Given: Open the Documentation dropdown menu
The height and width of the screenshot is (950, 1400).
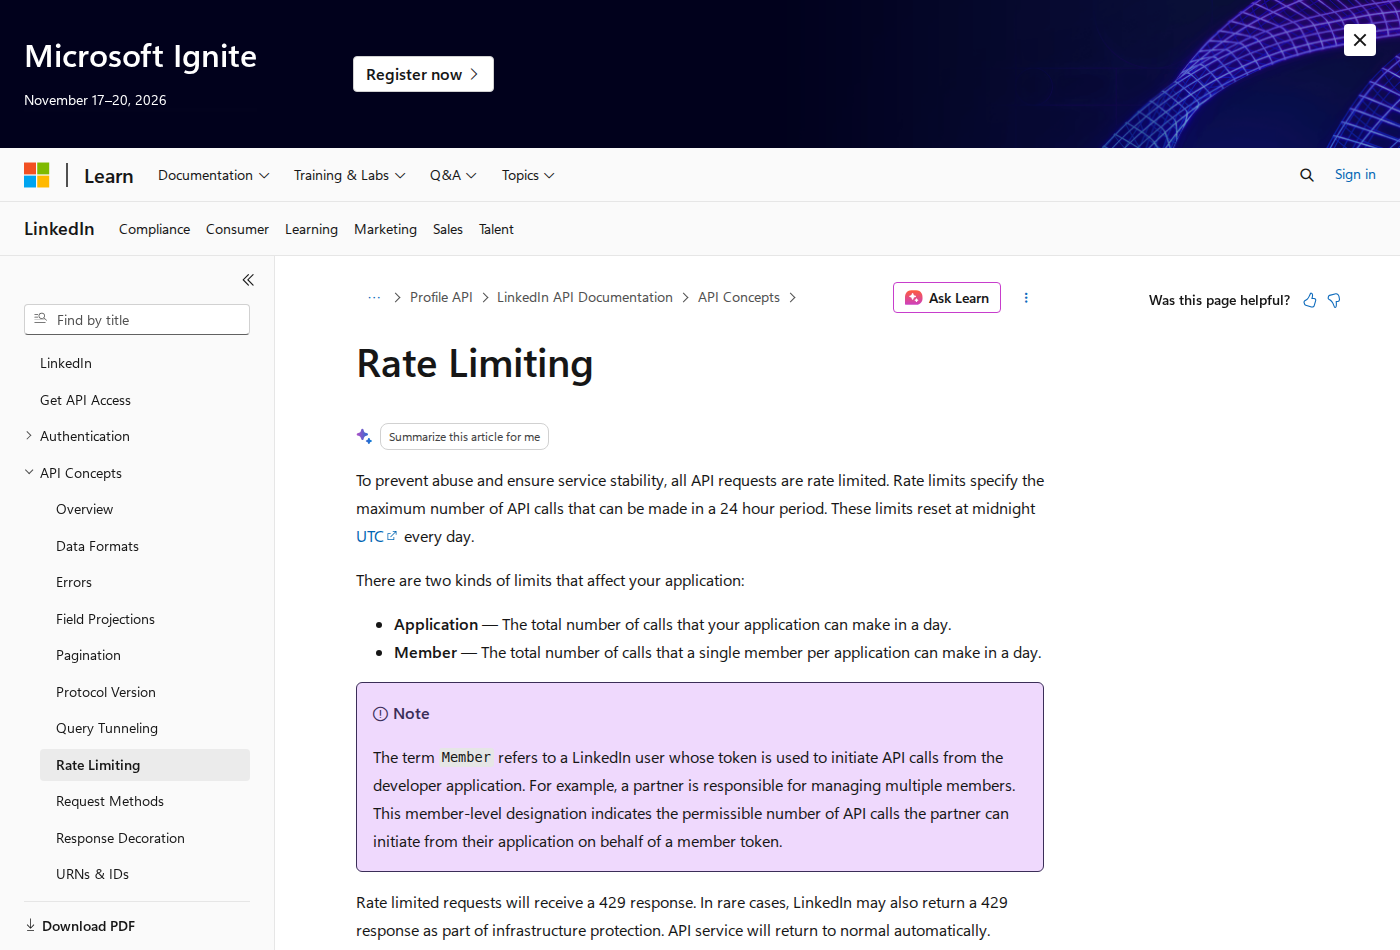Looking at the screenshot, I should click(x=214, y=175).
